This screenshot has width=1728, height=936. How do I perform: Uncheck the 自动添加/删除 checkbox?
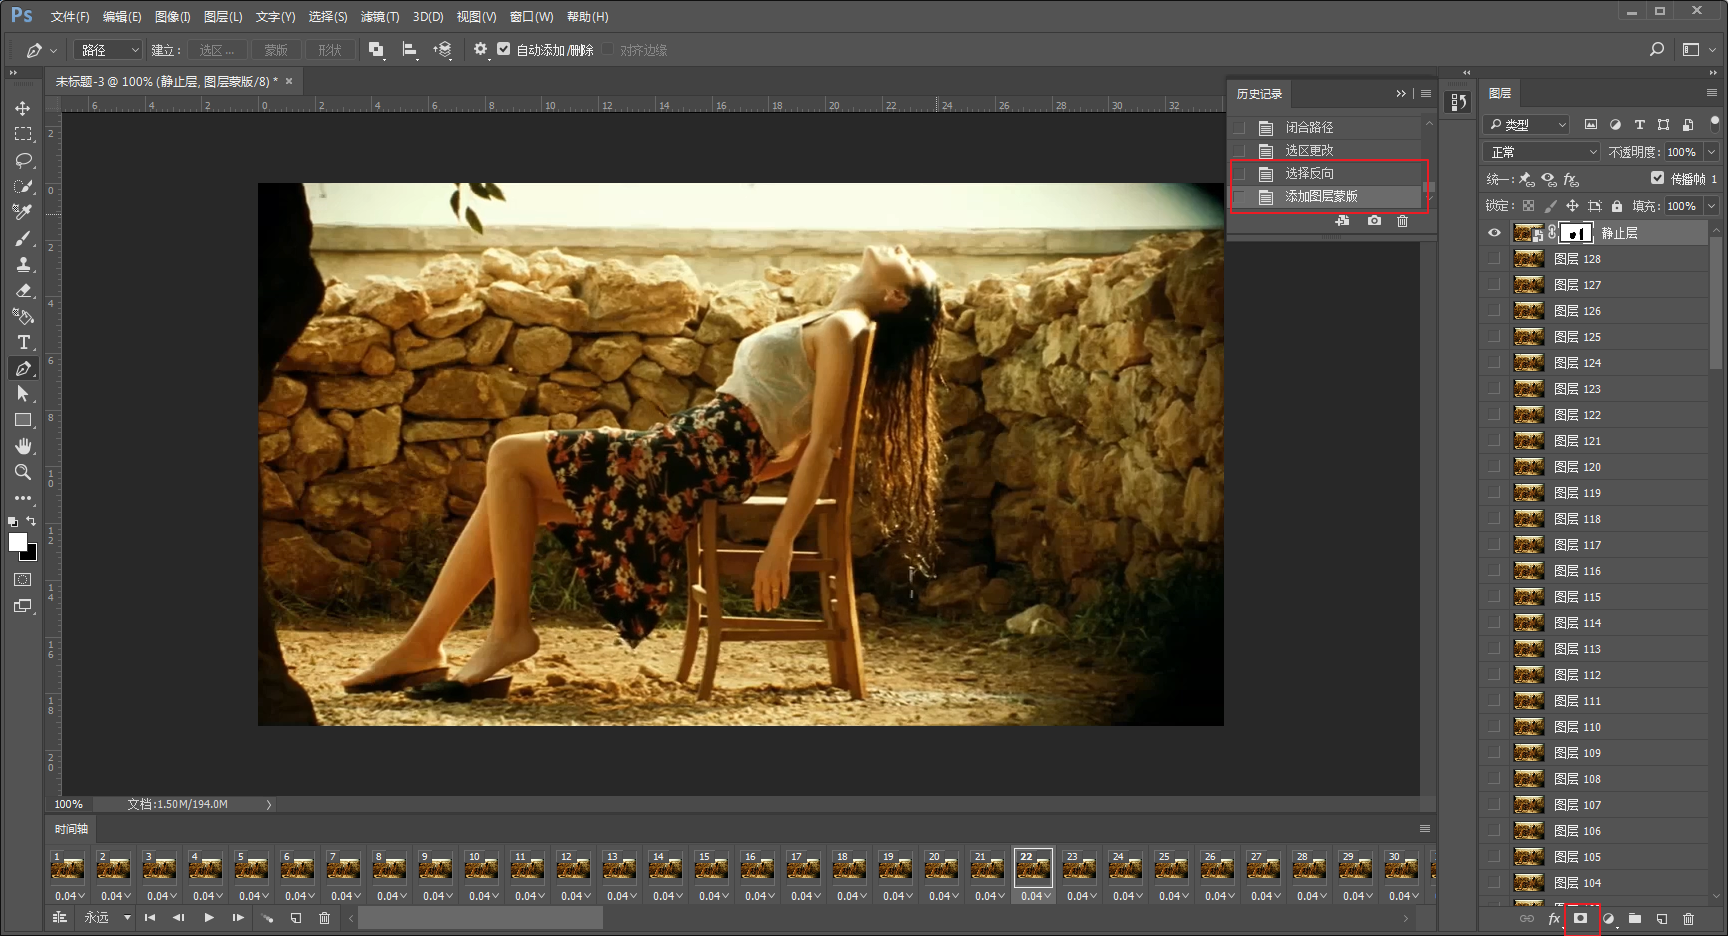pos(504,49)
